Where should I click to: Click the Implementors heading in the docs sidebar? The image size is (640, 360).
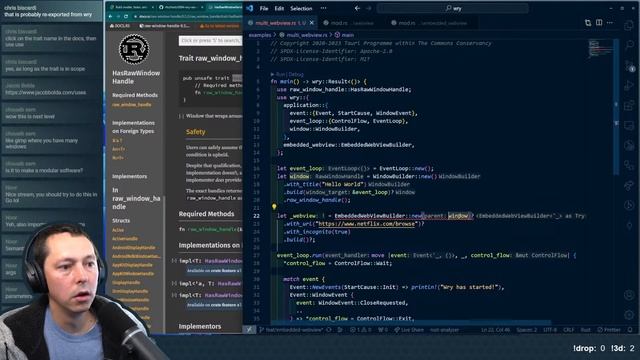129,176
